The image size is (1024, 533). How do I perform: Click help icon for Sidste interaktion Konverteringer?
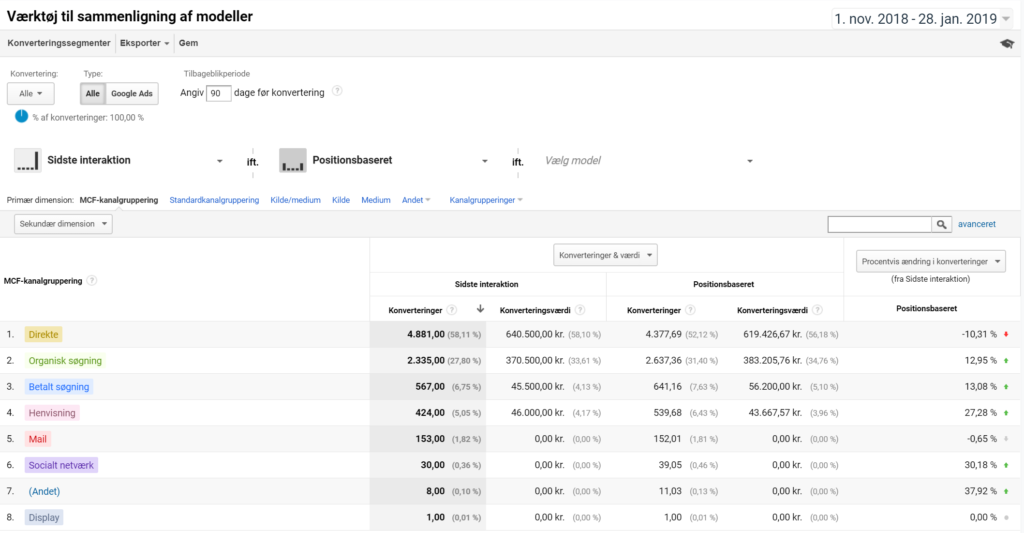tap(451, 310)
